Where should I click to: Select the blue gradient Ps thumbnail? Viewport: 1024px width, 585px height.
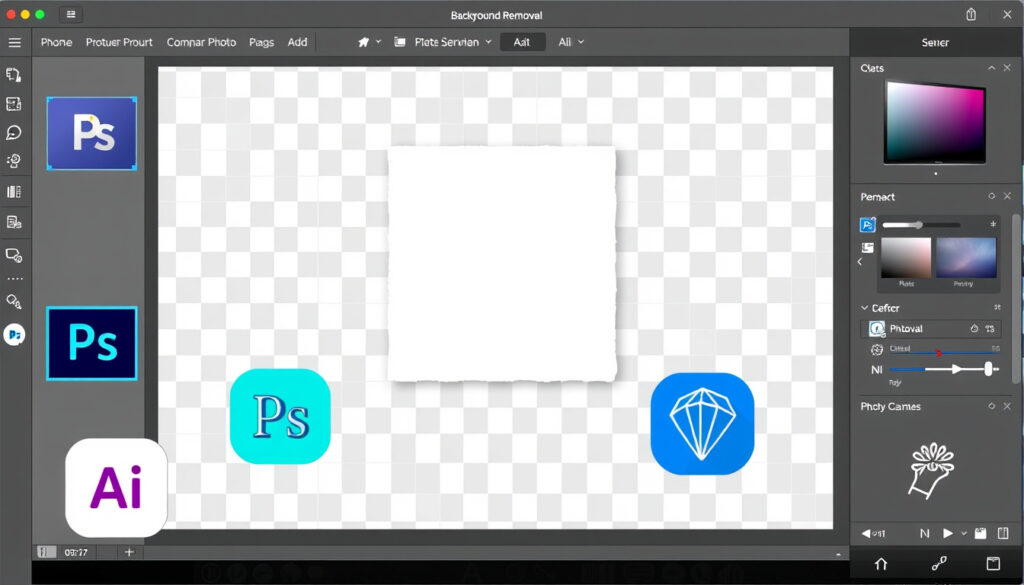click(x=92, y=133)
